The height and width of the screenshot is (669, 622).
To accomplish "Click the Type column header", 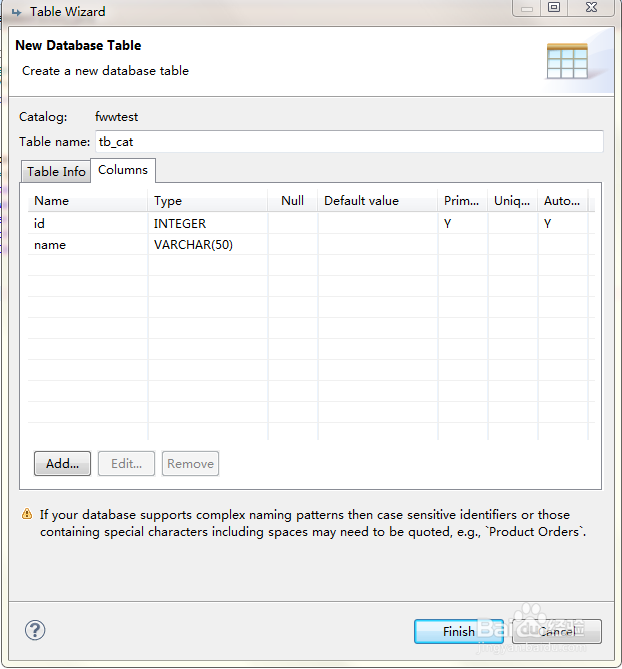I will click(x=208, y=201).
